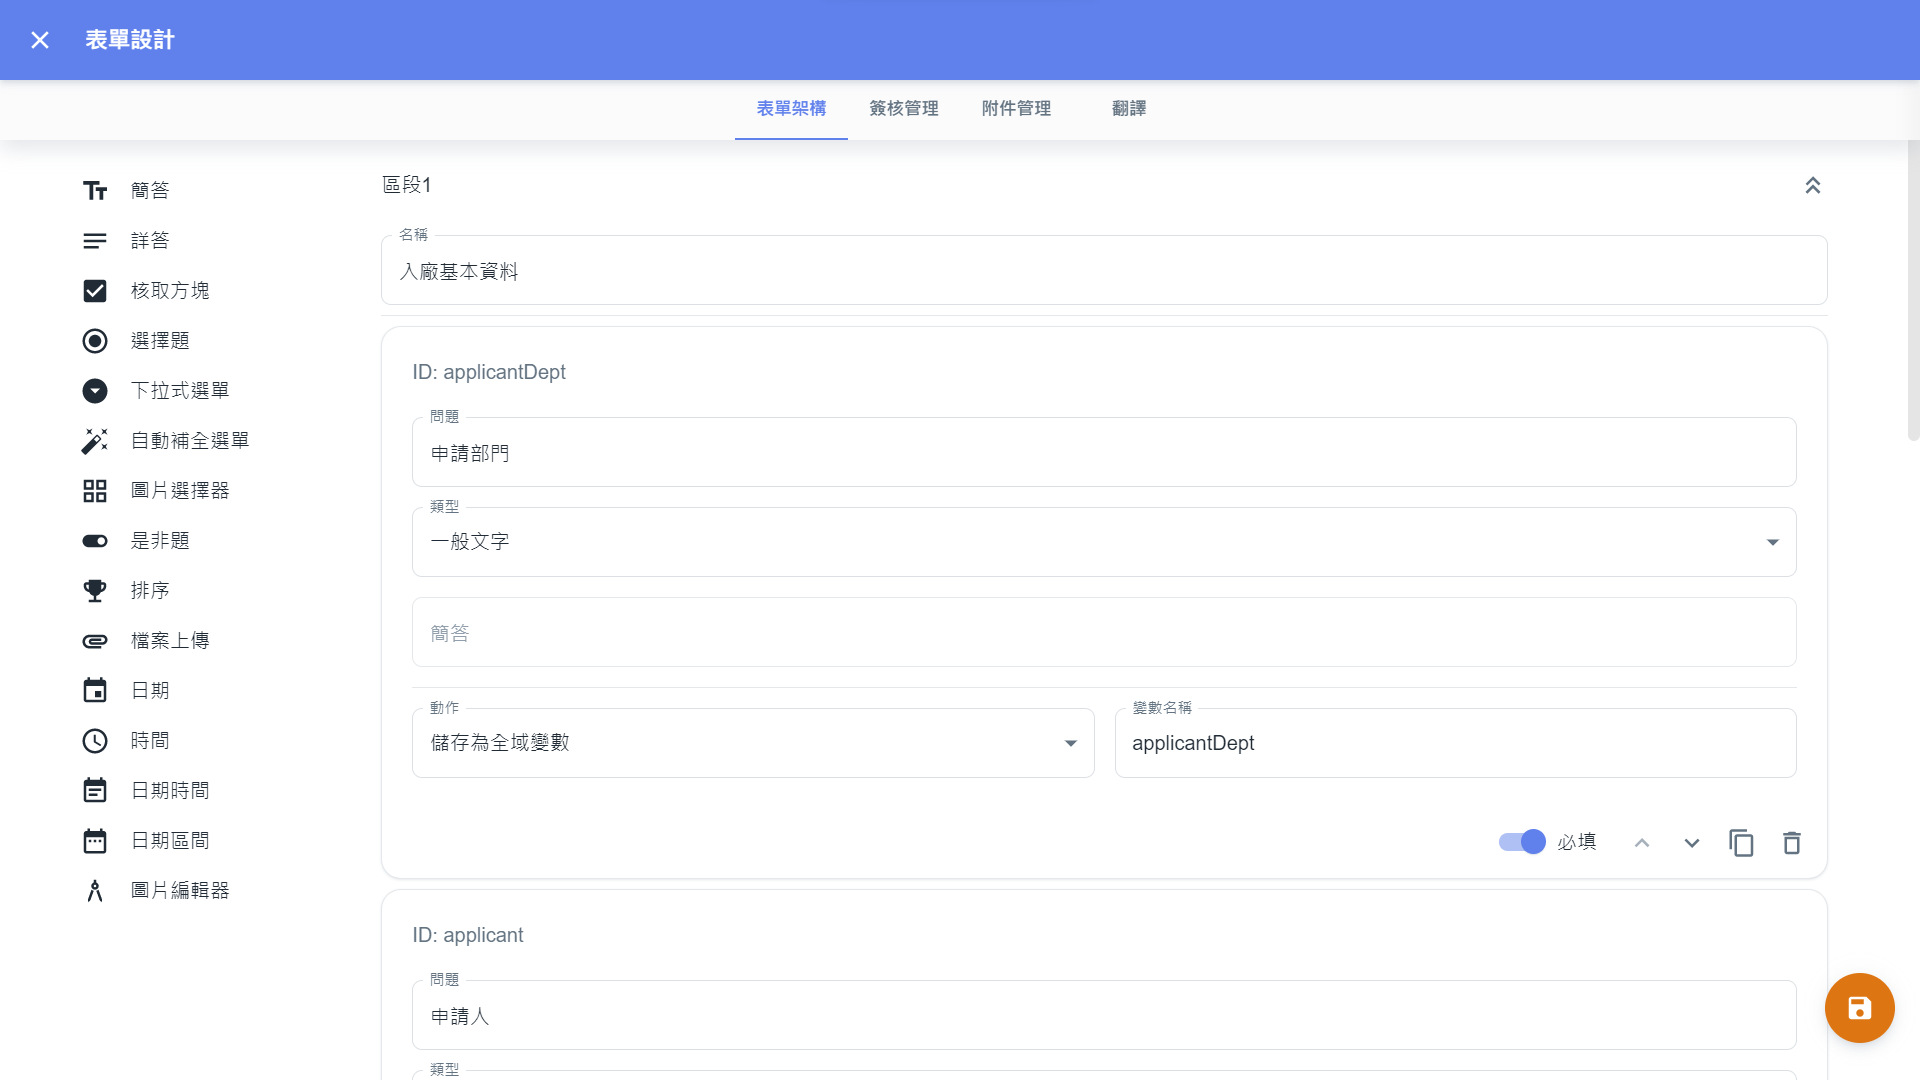
Task: Open the 類型 type dropdown
Action: coord(1103,542)
